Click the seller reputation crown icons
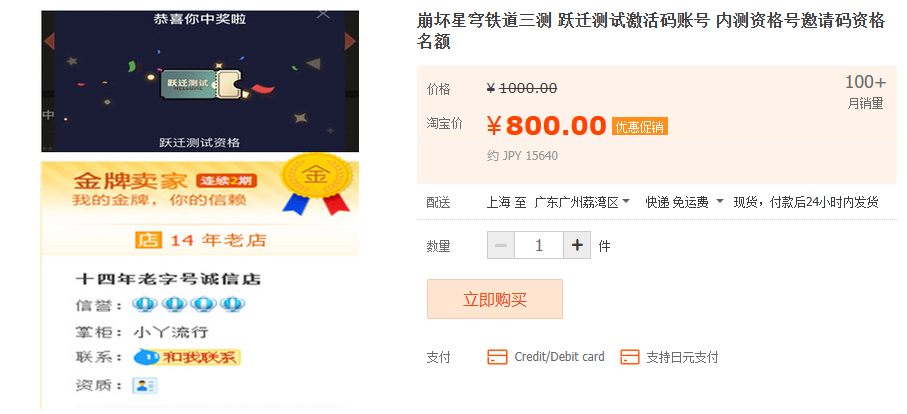 click(189, 304)
